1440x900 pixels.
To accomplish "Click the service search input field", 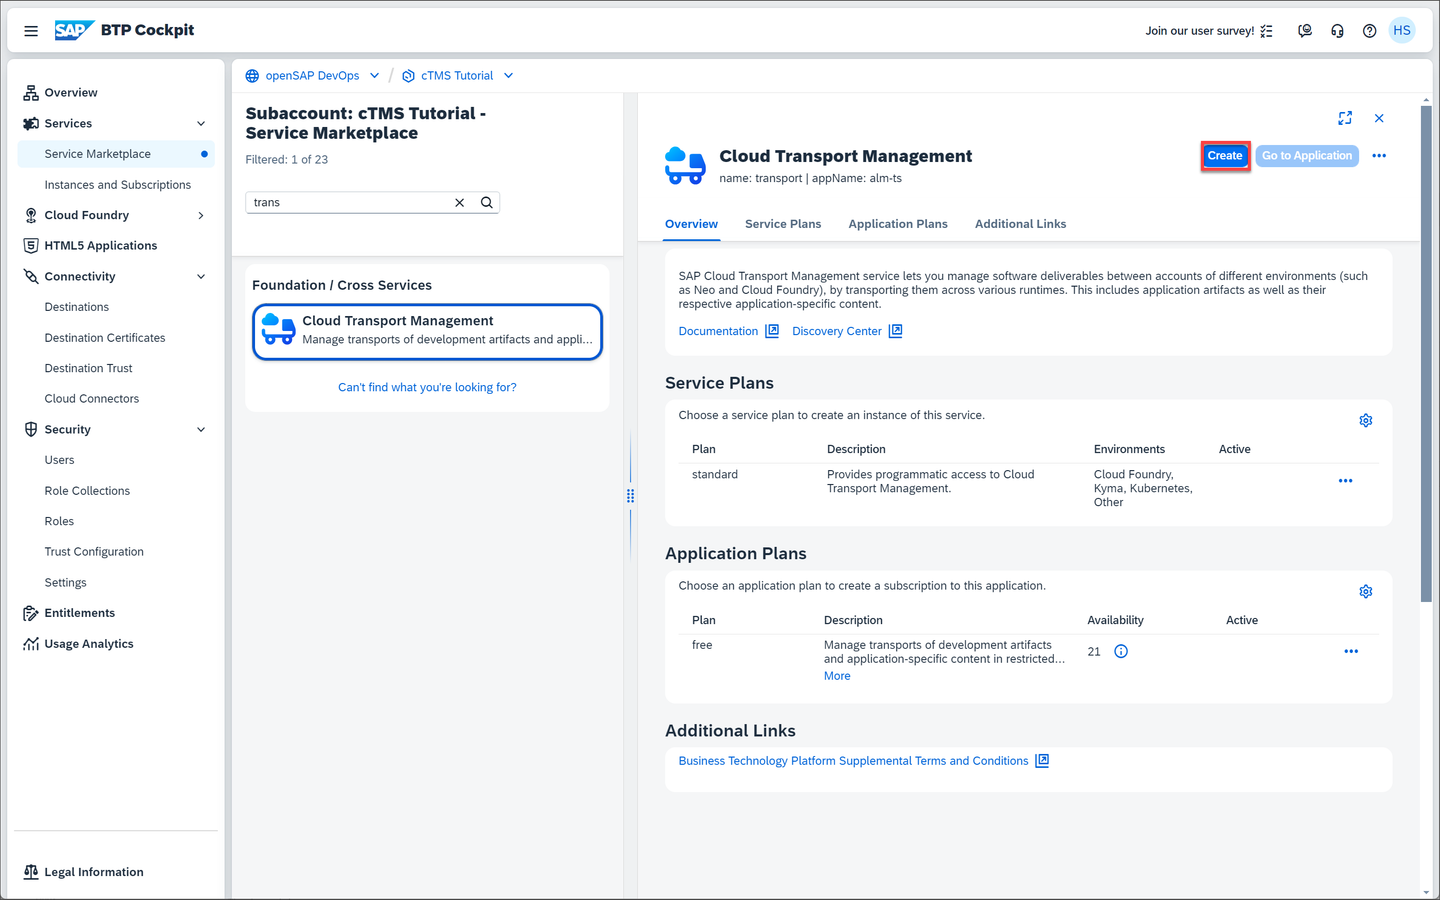I will [x=351, y=202].
